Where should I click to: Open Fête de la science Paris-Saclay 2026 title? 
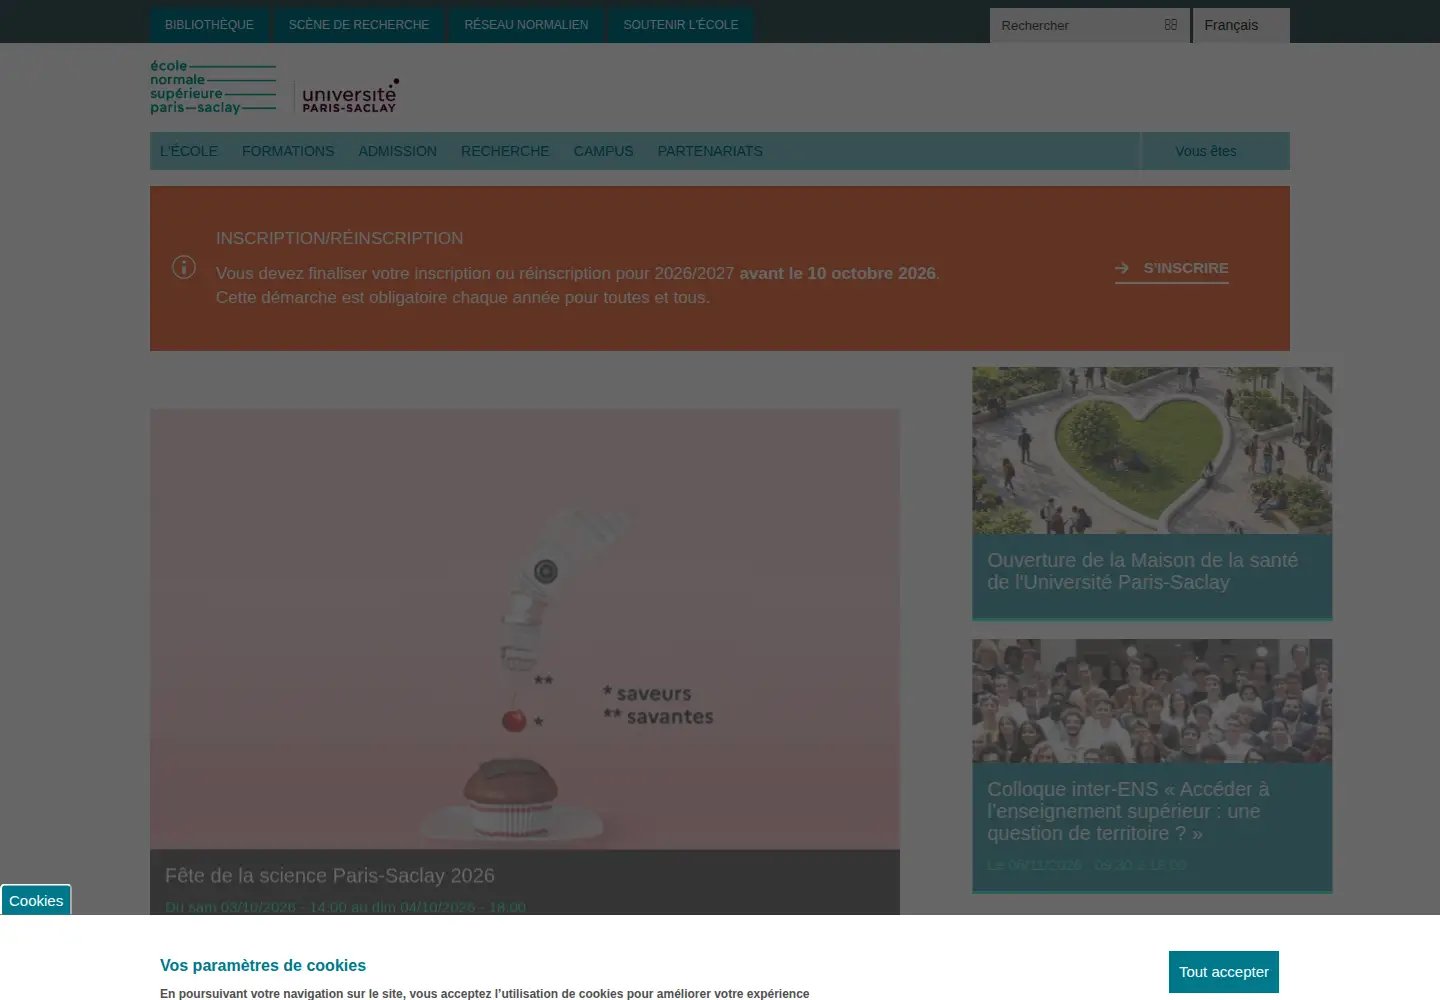(330, 875)
